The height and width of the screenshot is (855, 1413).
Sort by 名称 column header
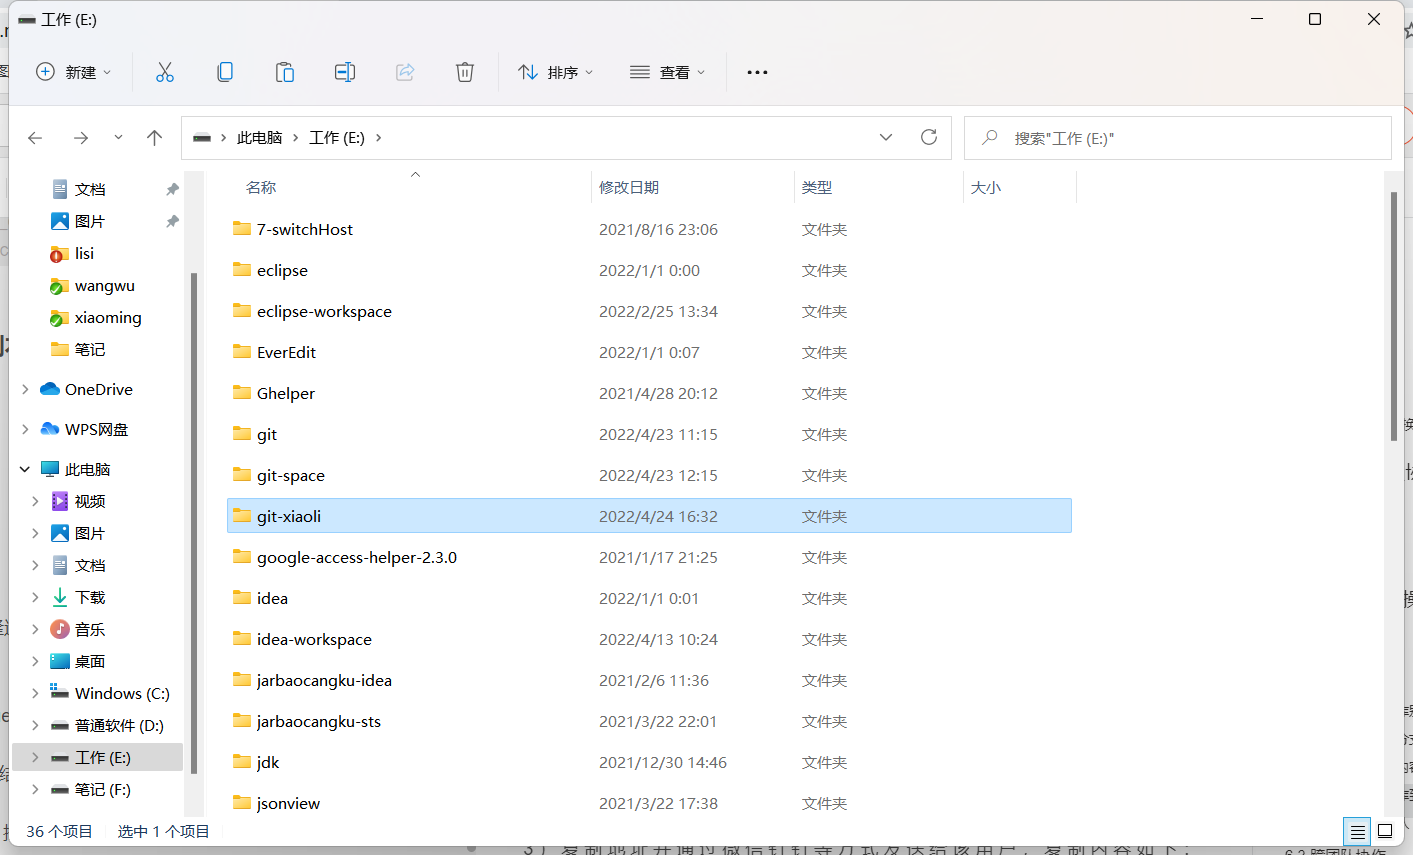point(261,187)
